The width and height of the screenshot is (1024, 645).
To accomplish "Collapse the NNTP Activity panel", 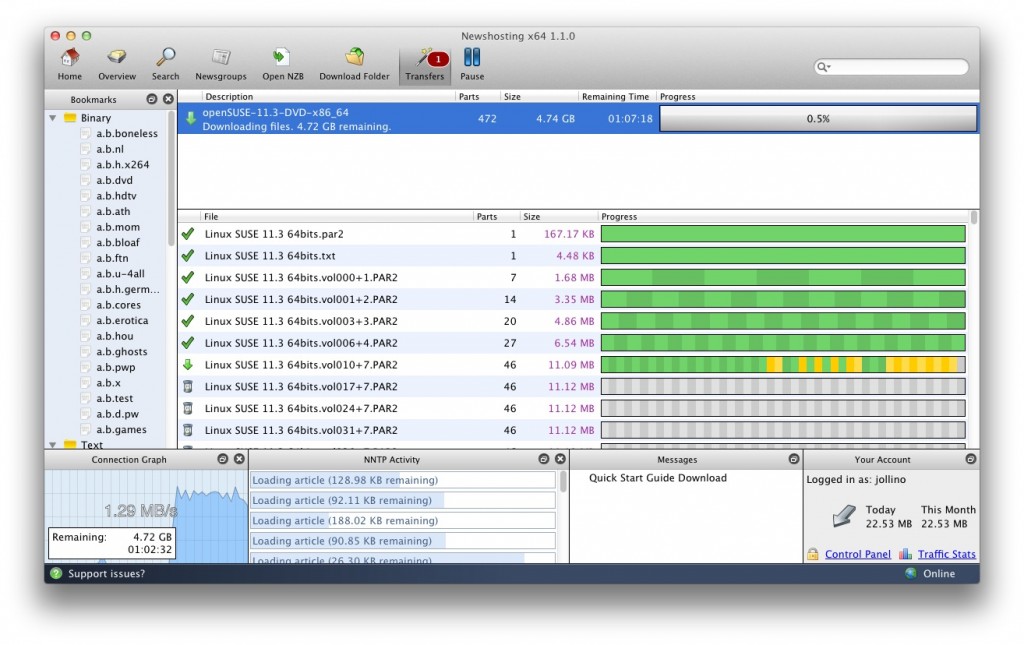I will pos(544,459).
